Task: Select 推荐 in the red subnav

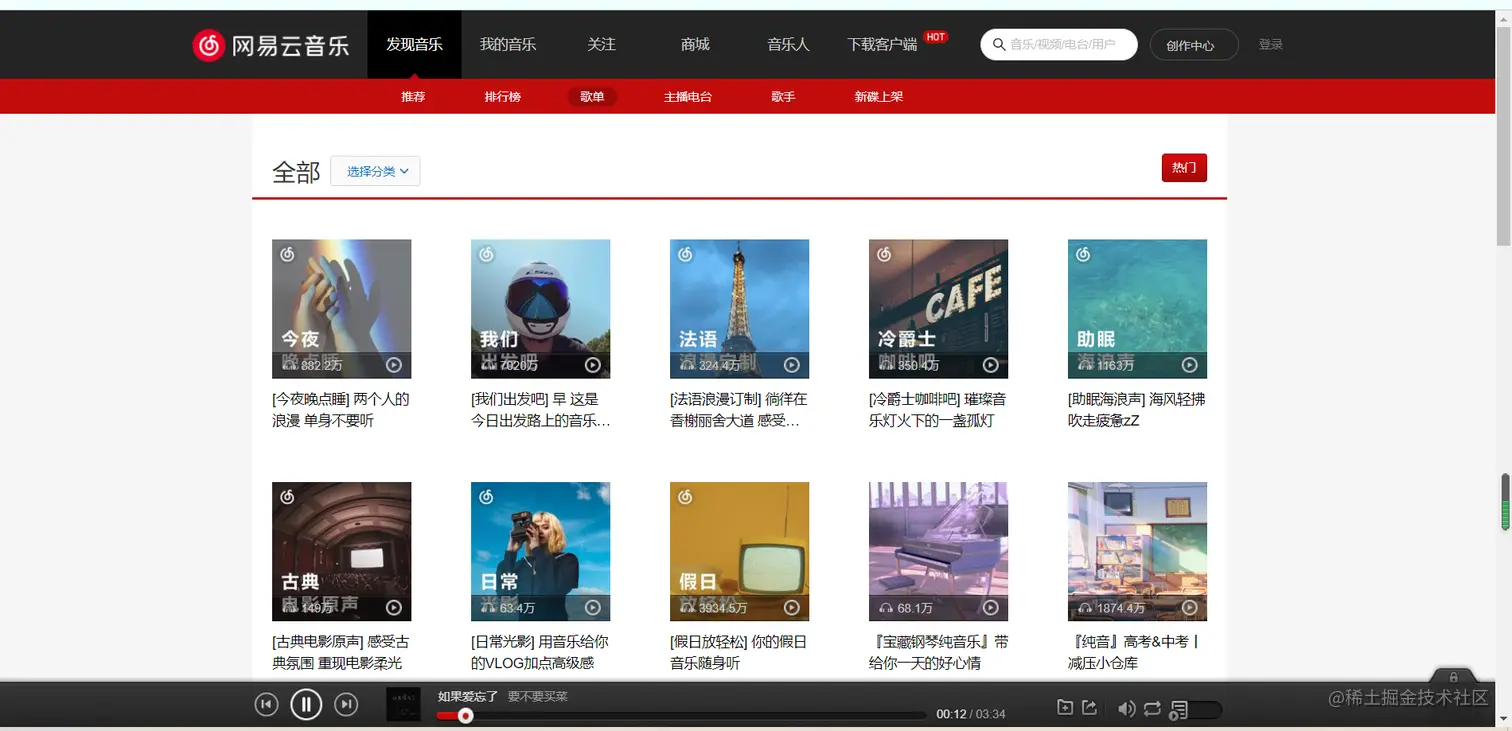Action: coord(413,97)
